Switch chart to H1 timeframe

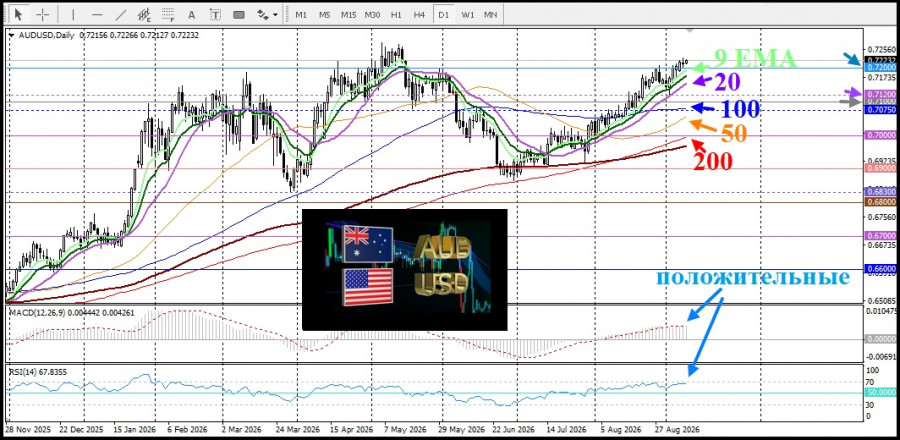click(396, 14)
